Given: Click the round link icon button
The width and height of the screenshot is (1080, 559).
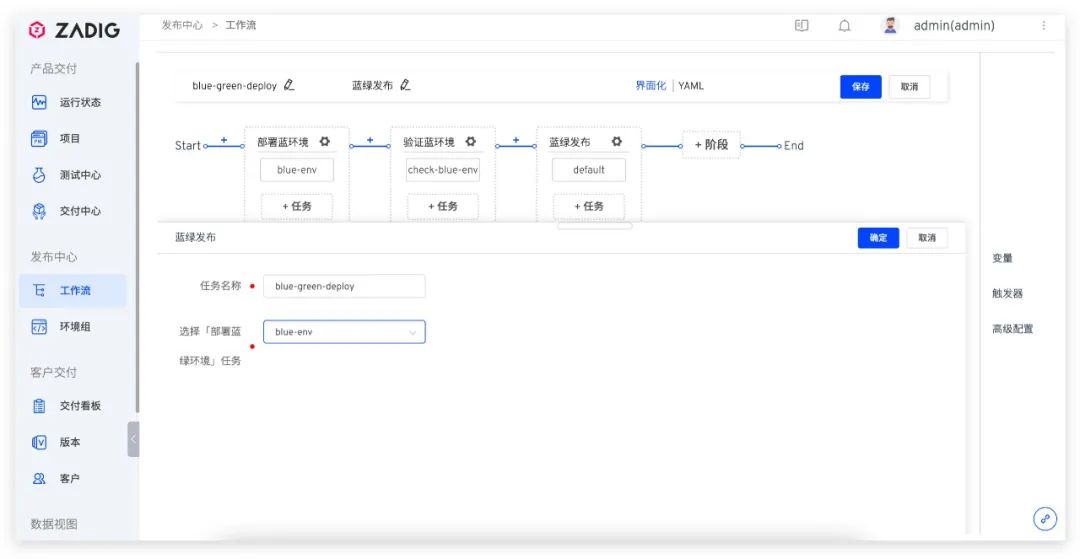Looking at the screenshot, I should coord(1045,518).
